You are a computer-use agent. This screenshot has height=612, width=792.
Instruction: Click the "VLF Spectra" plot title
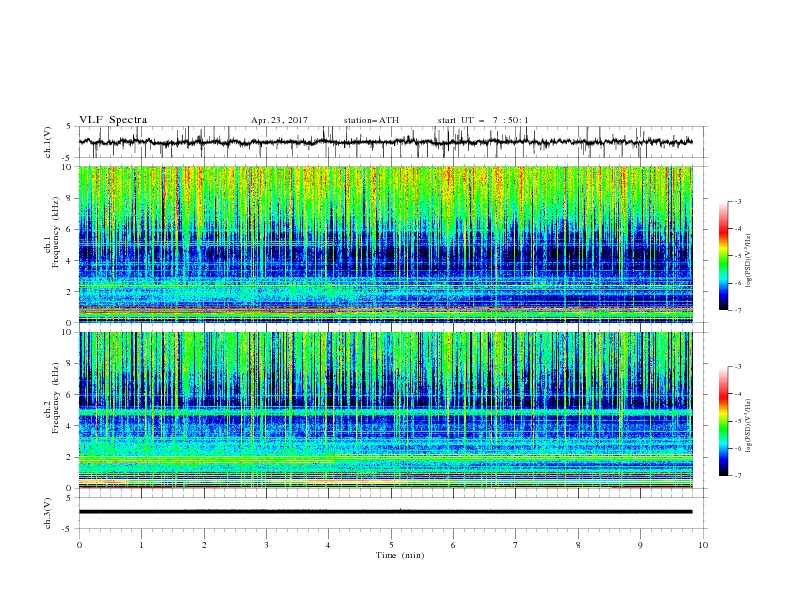[x=113, y=120]
